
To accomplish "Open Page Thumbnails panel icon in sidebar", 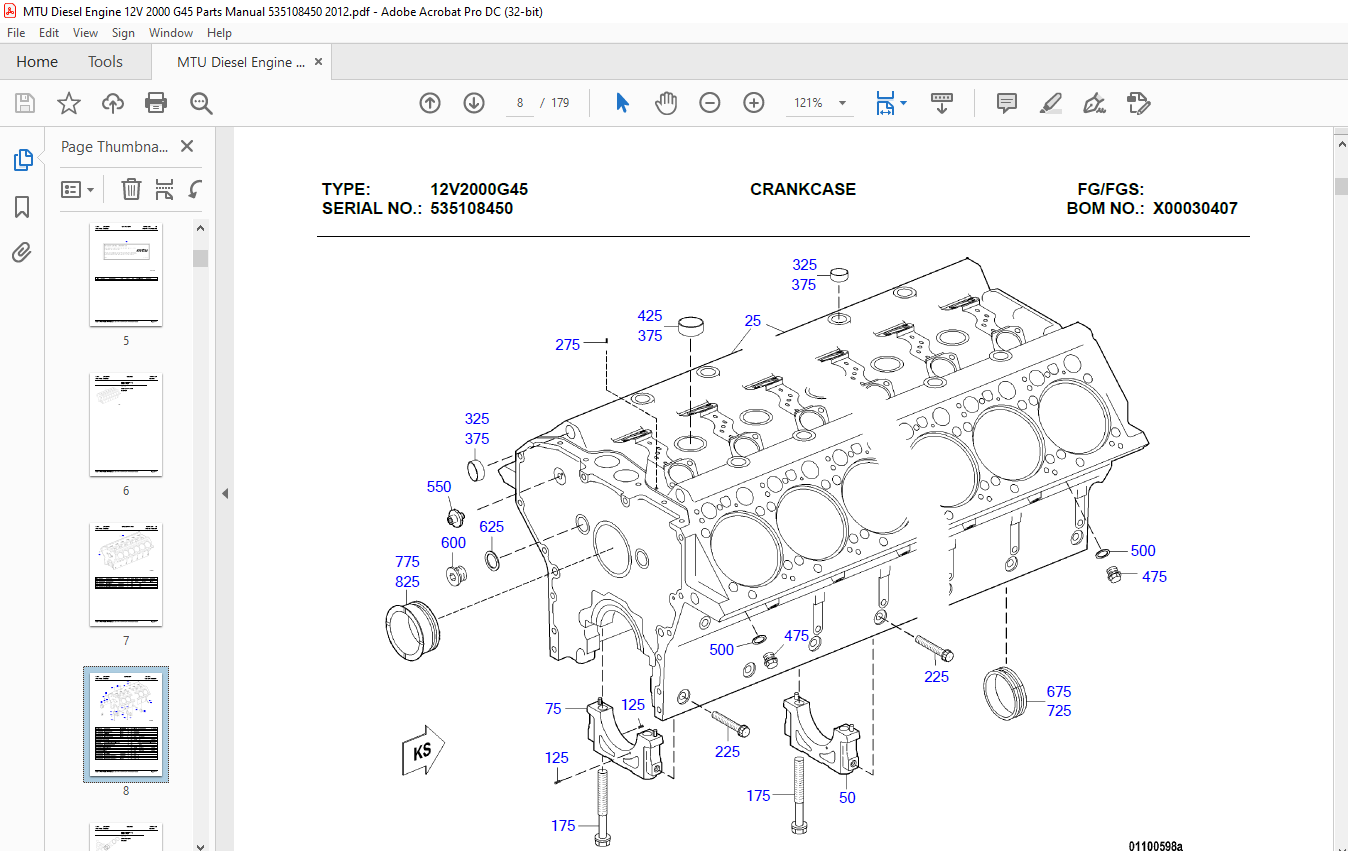I will (22, 160).
